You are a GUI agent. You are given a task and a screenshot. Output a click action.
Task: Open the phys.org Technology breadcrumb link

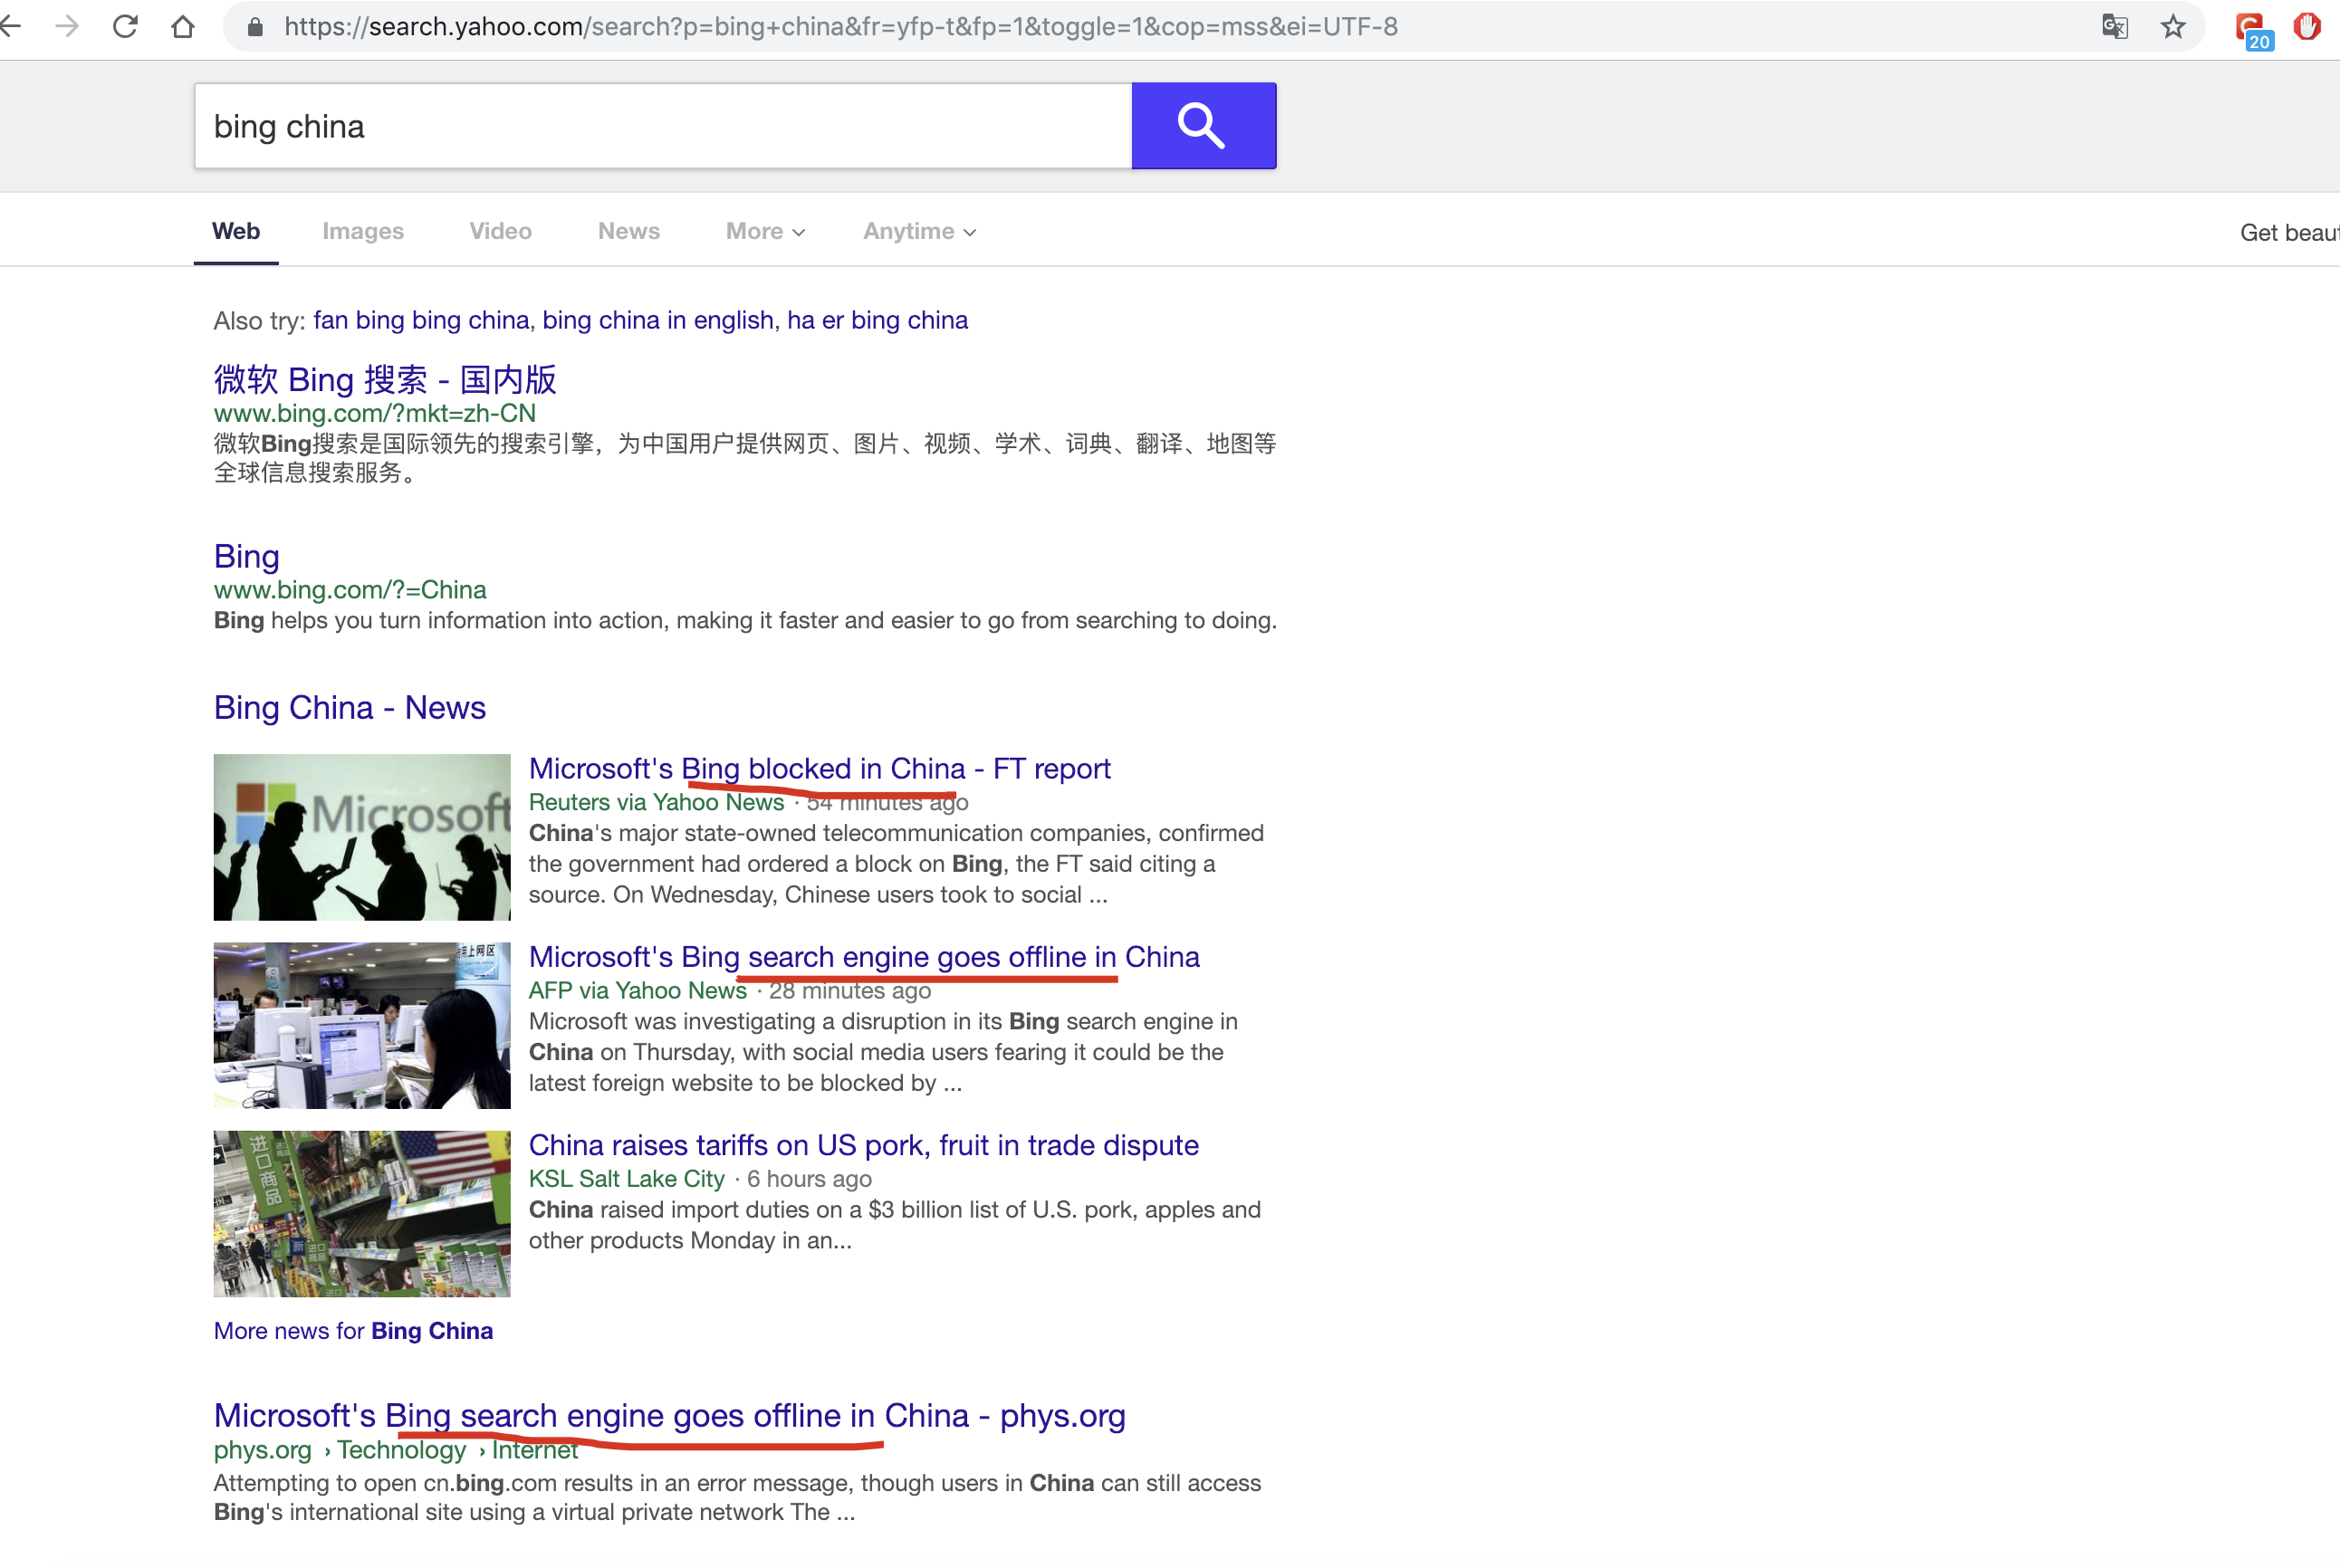point(401,1450)
